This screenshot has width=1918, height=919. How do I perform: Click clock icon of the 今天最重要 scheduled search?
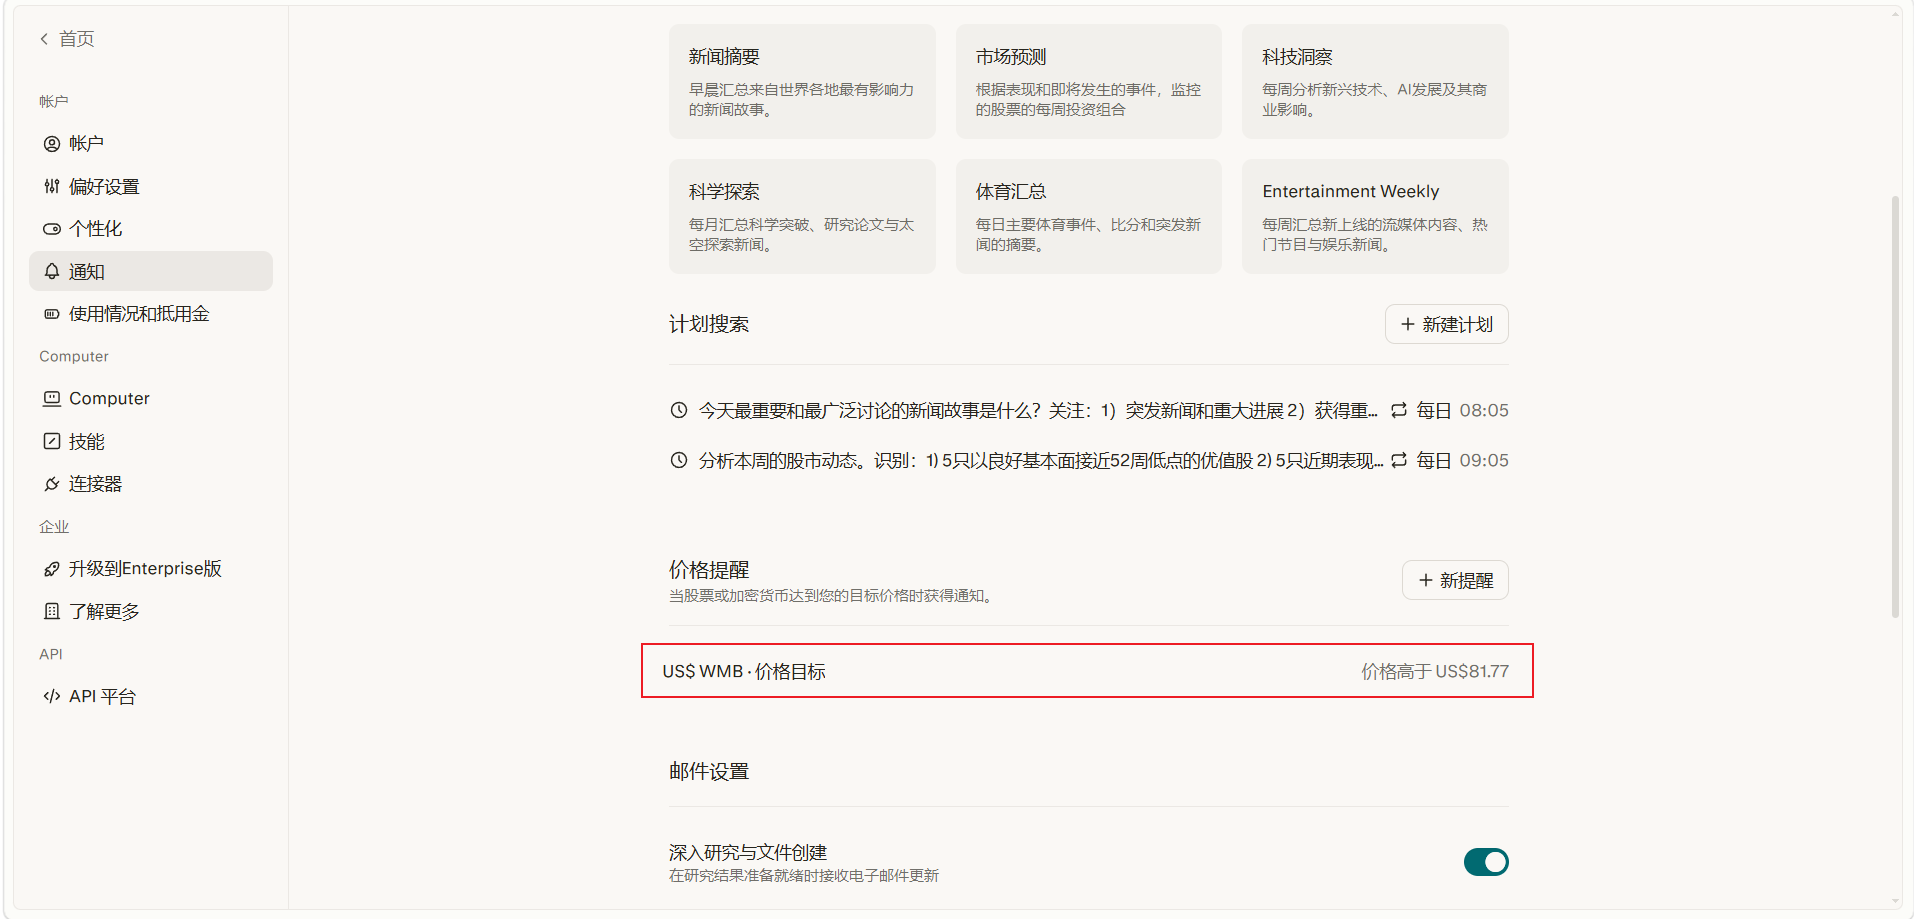[x=679, y=410]
